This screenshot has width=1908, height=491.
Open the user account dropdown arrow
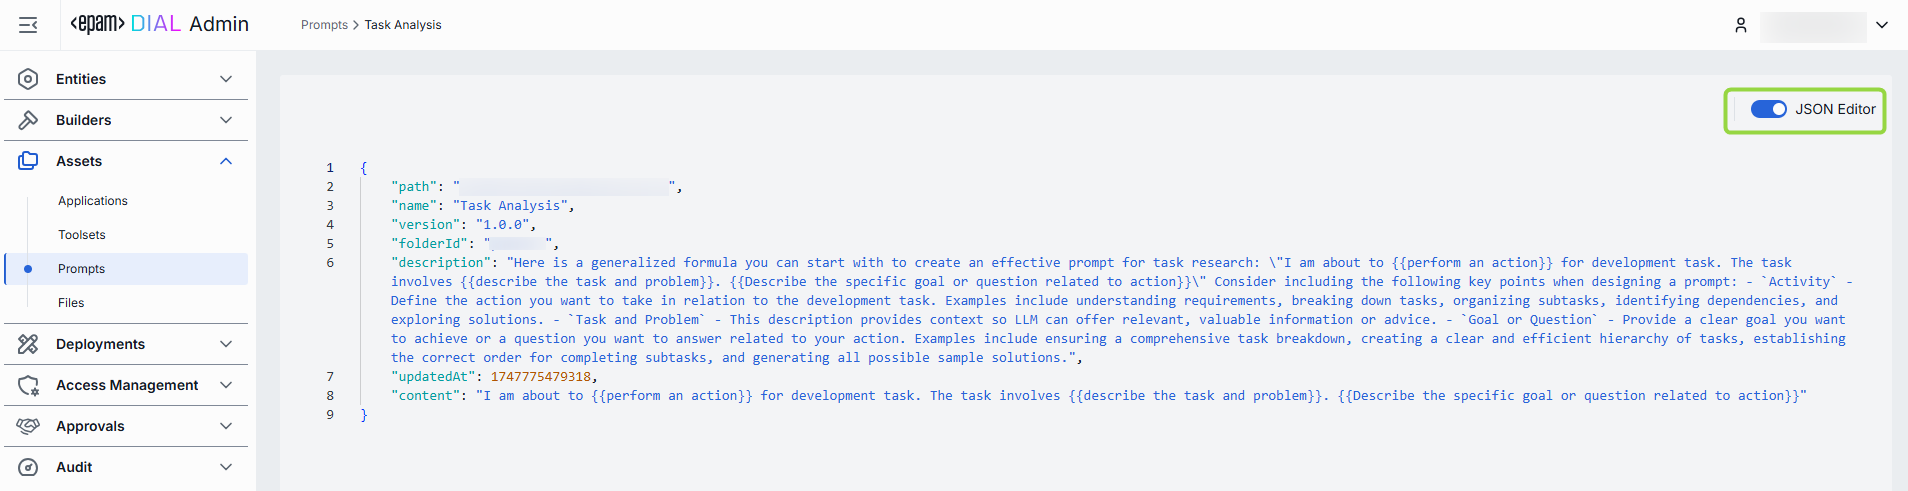tap(1882, 25)
